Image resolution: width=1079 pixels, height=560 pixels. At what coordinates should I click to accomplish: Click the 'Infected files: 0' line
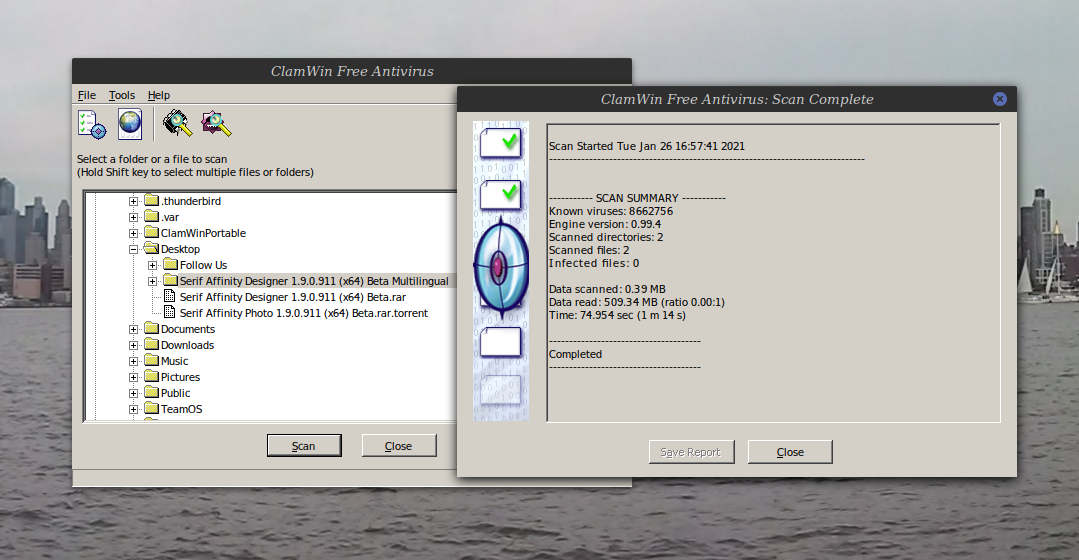coord(594,263)
